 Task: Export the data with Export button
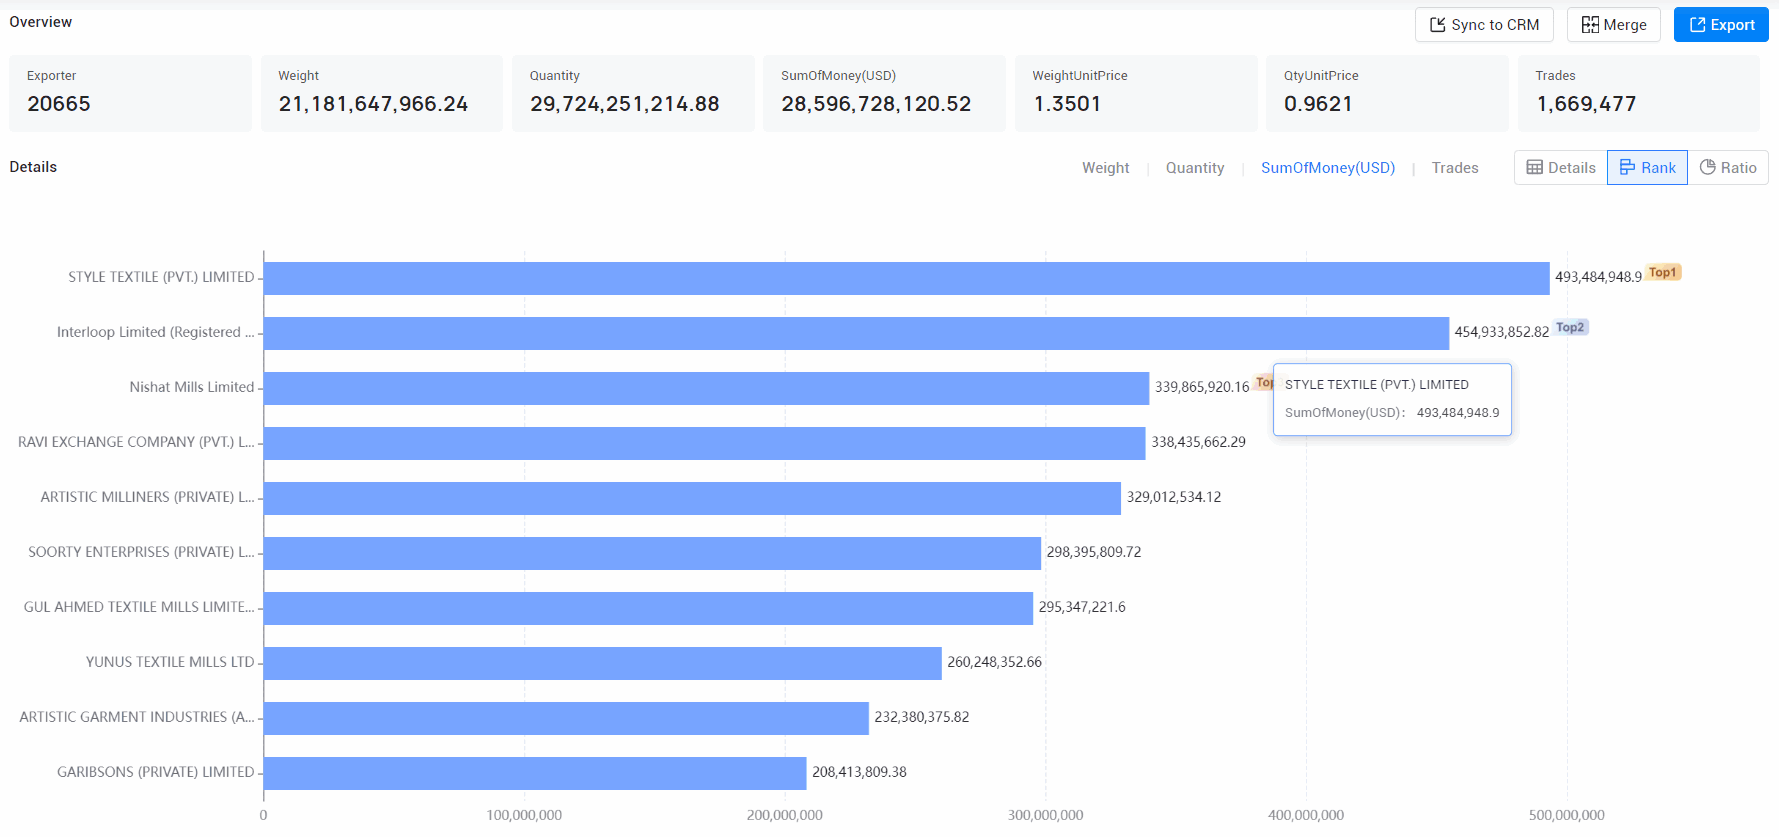1721,25
